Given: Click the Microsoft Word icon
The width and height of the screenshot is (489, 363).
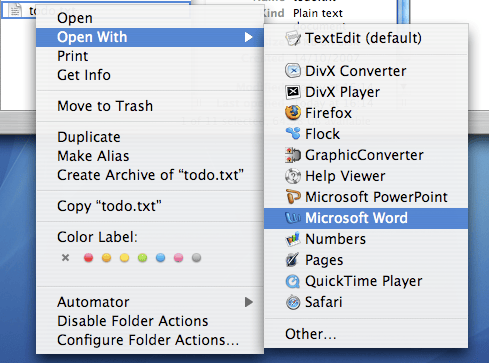Looking at the screenshot, I should click(293, 218).
